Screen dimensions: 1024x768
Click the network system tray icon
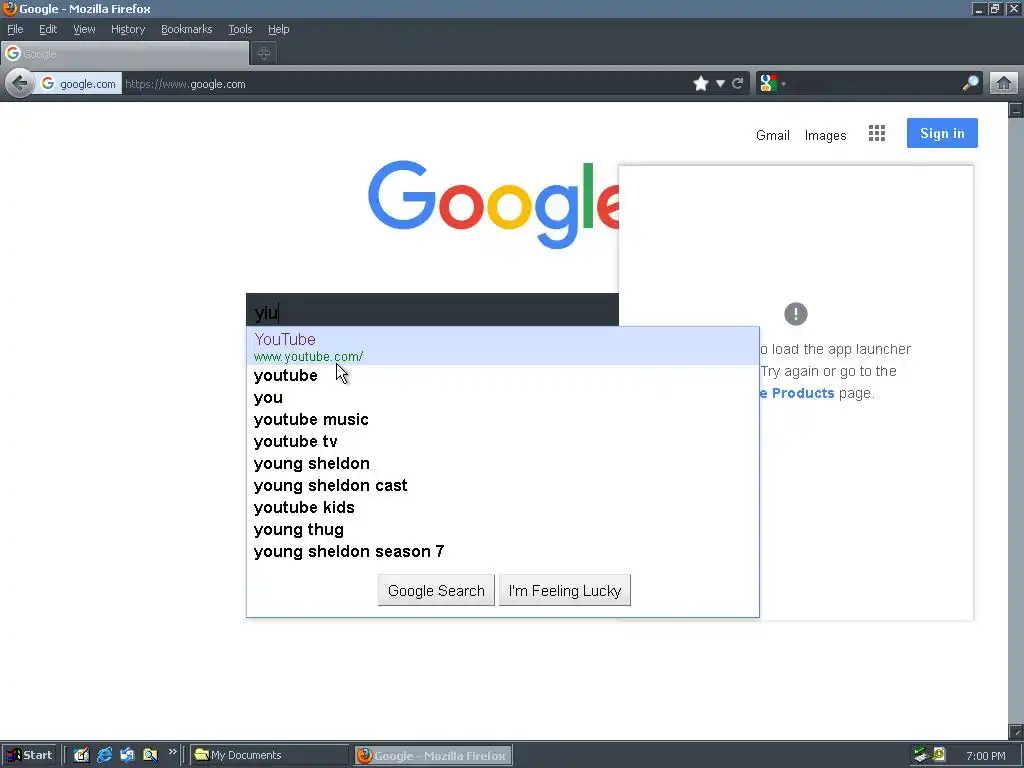(x=921, y=755)
